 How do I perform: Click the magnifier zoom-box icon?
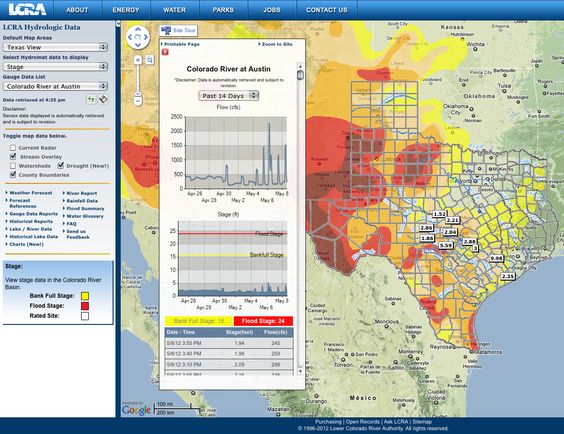(x=150, y=60)
